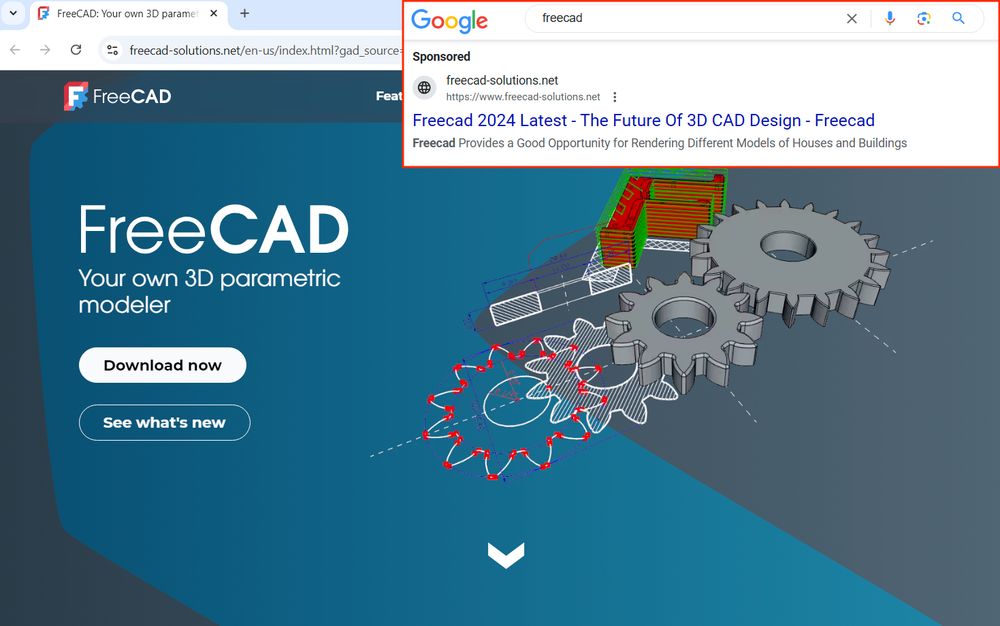Click the Sponsored label text
The width and height of the screenshot is (1000, 626).
[x=441, y=57]
